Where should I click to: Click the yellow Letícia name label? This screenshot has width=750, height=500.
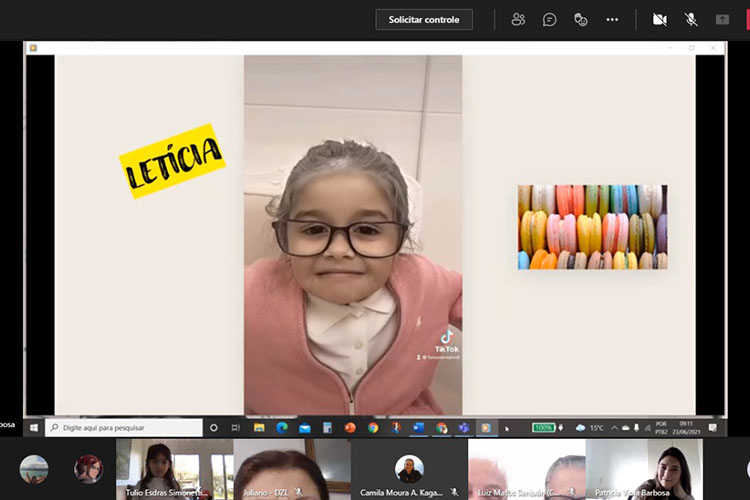(172, 161)
